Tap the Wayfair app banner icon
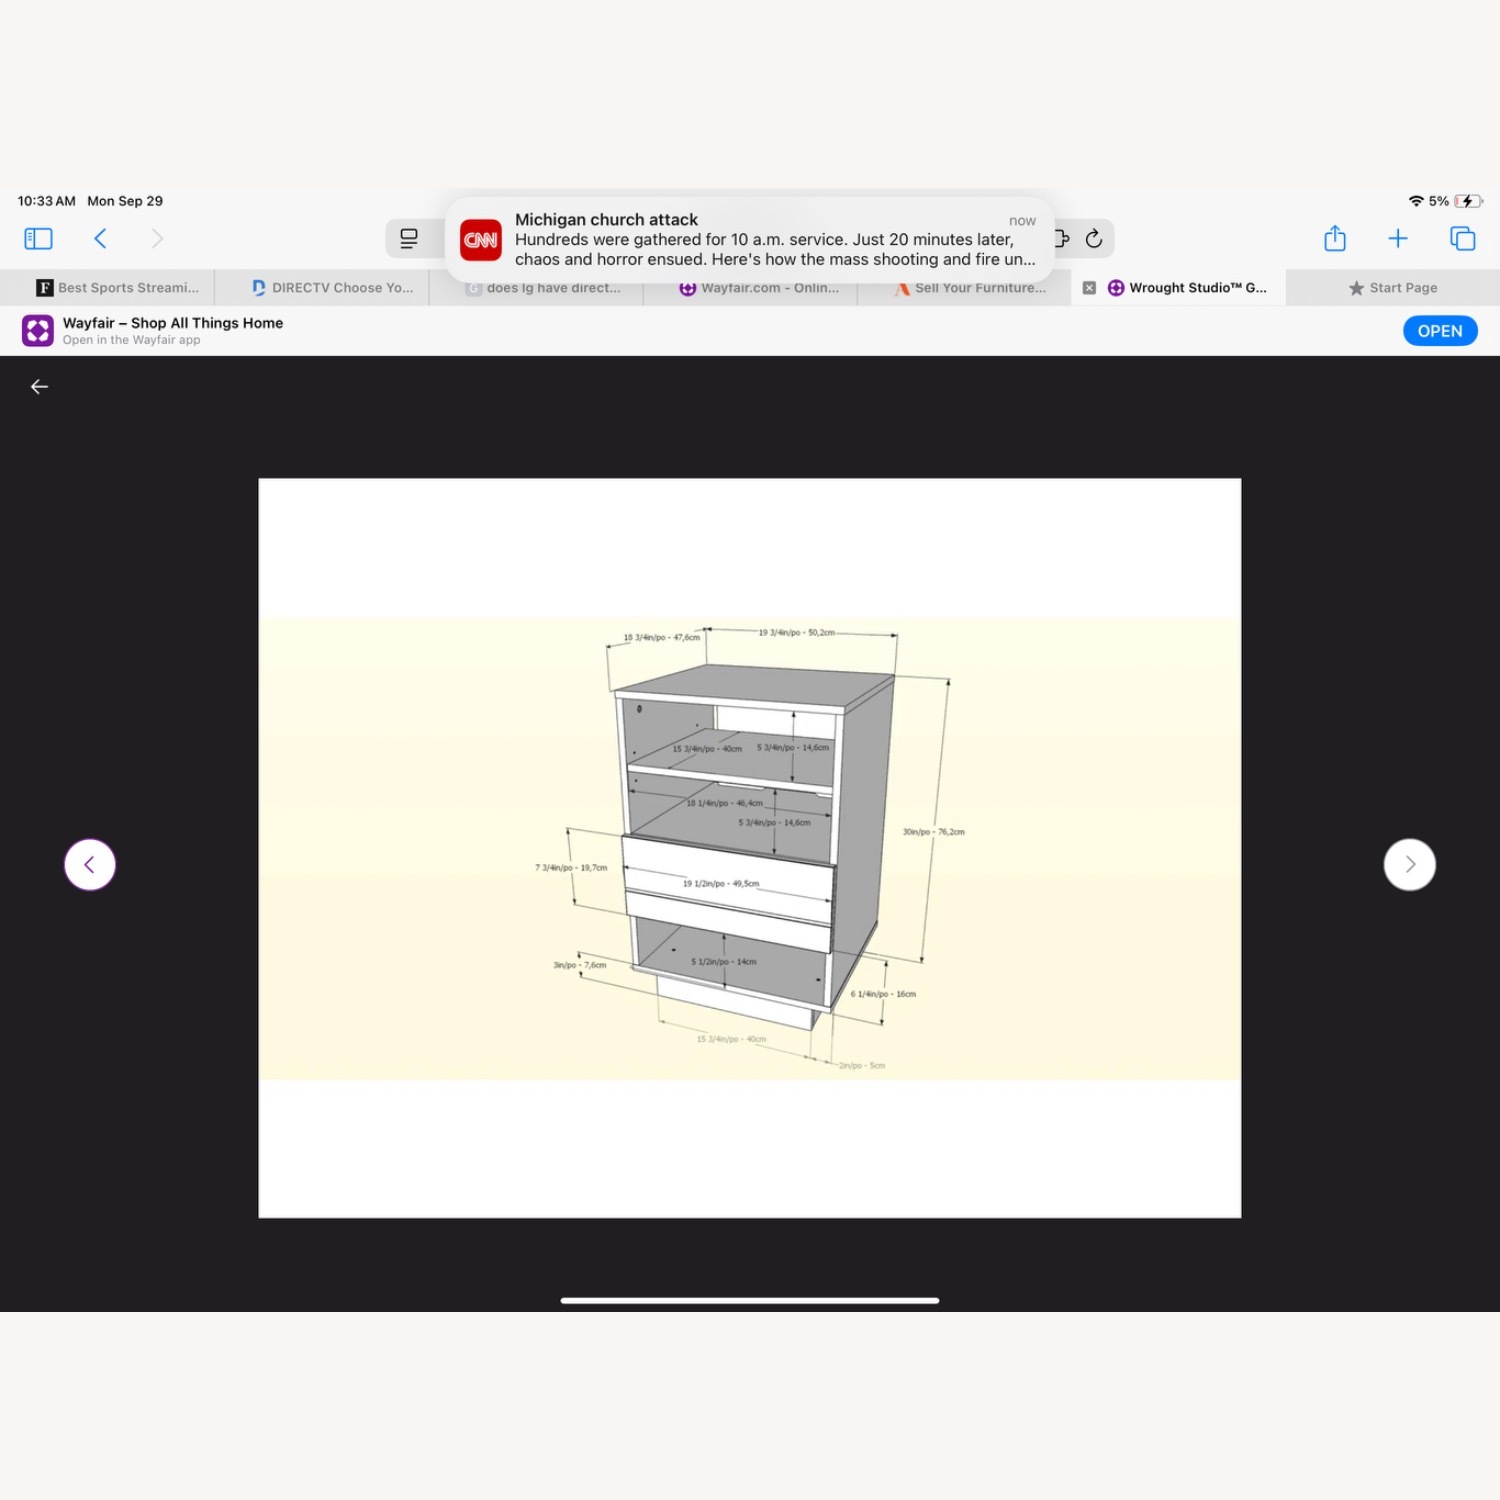 pyautogui.click(x=38, y=331)
